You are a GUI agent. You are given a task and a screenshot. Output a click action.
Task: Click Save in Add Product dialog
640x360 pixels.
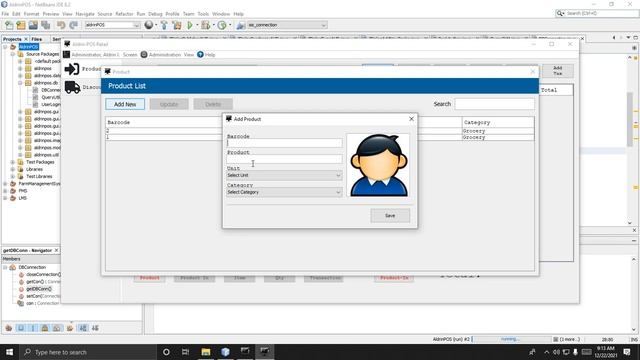390,216
